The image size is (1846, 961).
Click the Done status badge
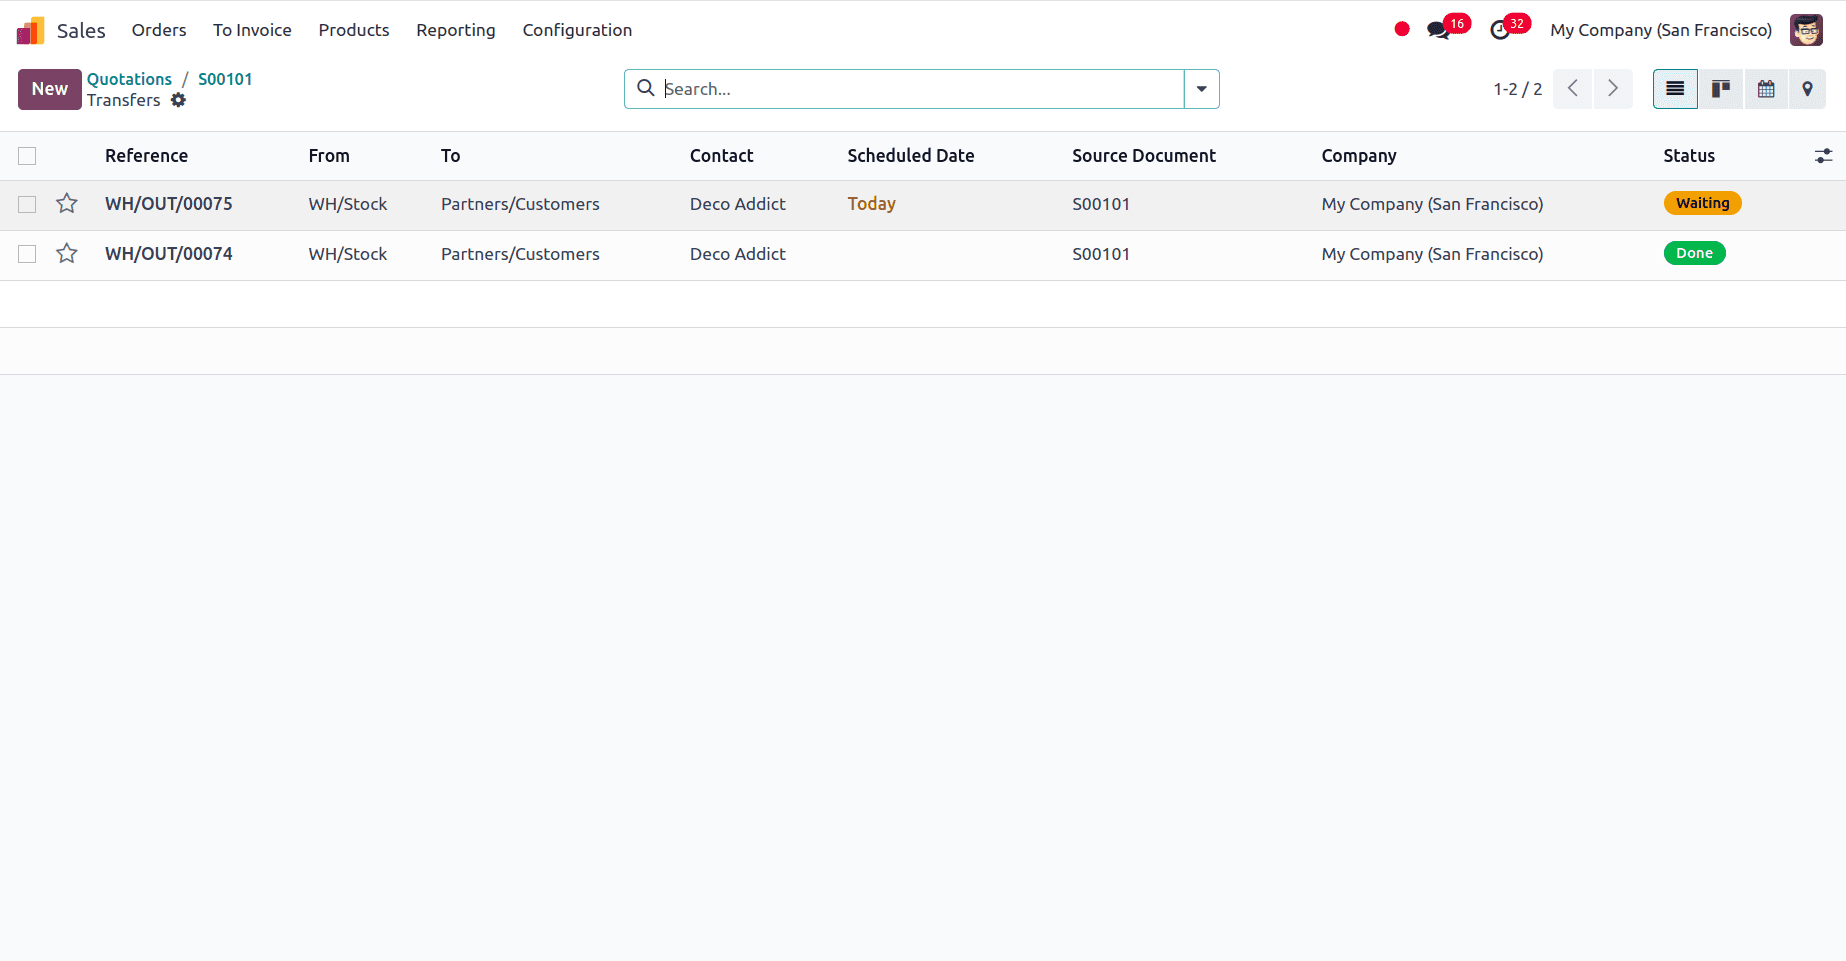tap(1694, 253)
